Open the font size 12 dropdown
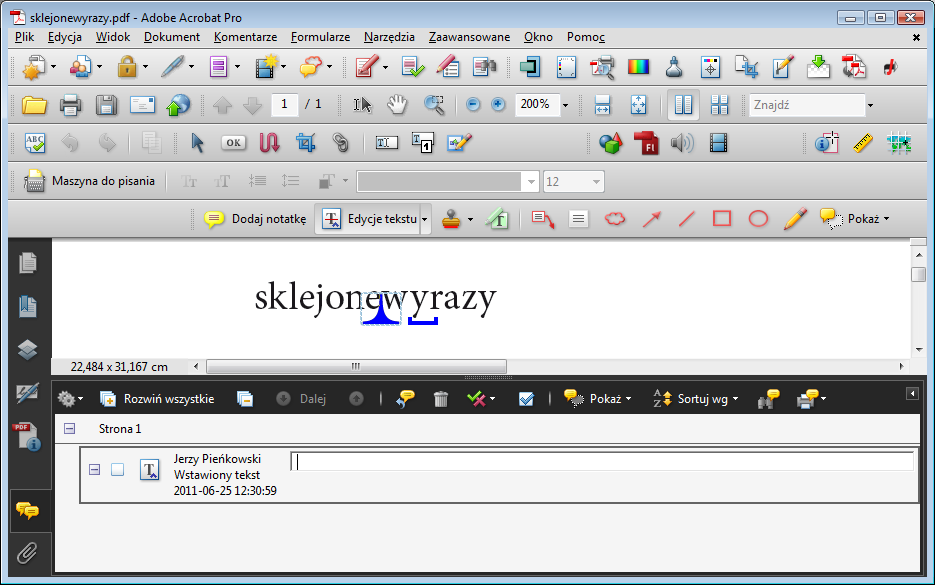 [x=594, y=181]
